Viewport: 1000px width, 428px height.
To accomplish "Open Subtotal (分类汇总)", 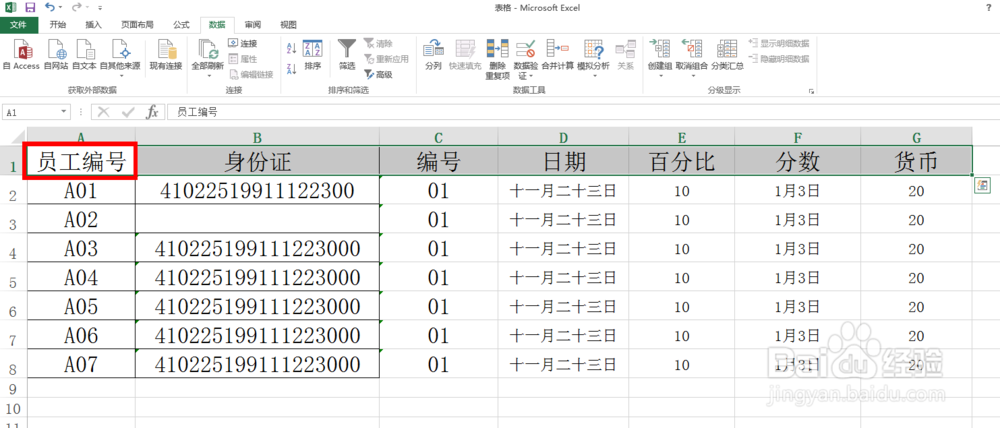I will coord(727,55).
